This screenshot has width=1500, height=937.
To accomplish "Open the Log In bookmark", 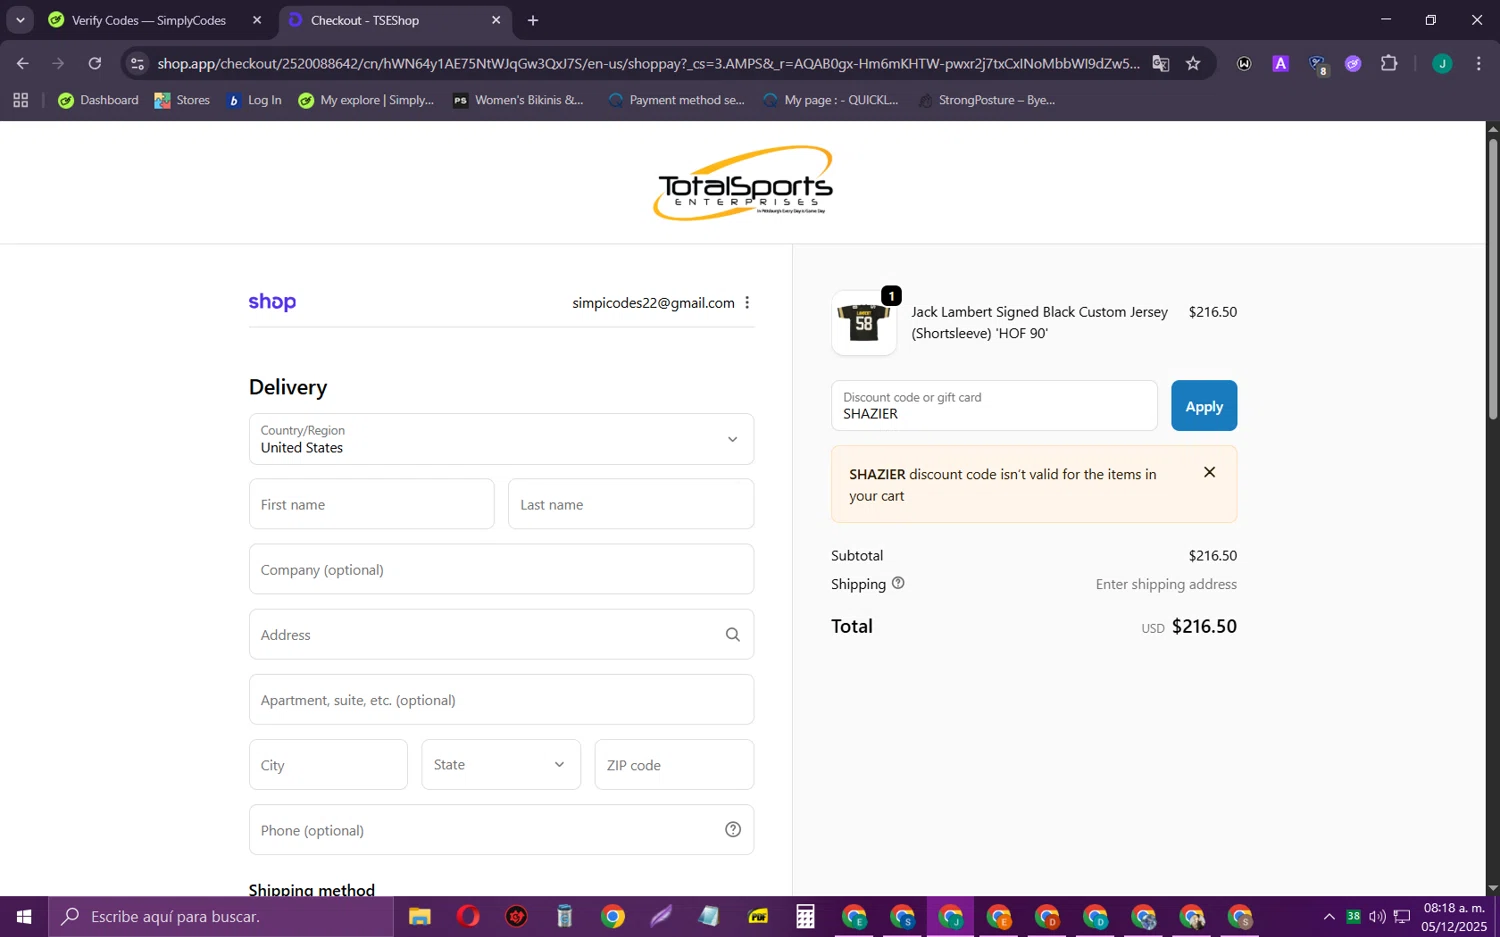I will (254, 100).
